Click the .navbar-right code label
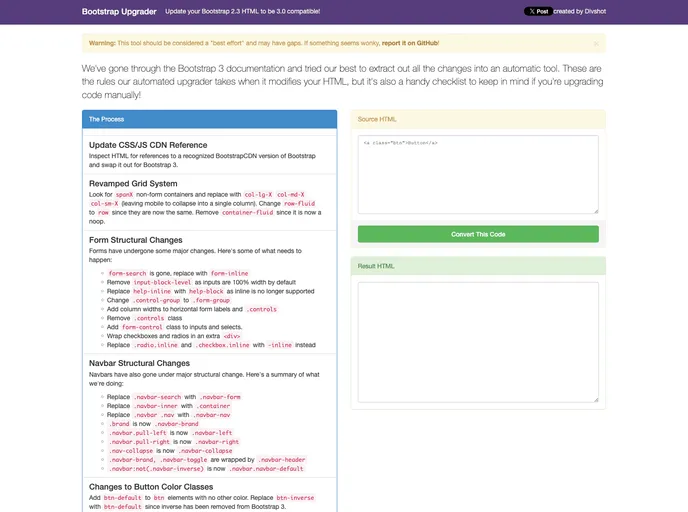Screen dimensions: 688x512 pos(218,442)
